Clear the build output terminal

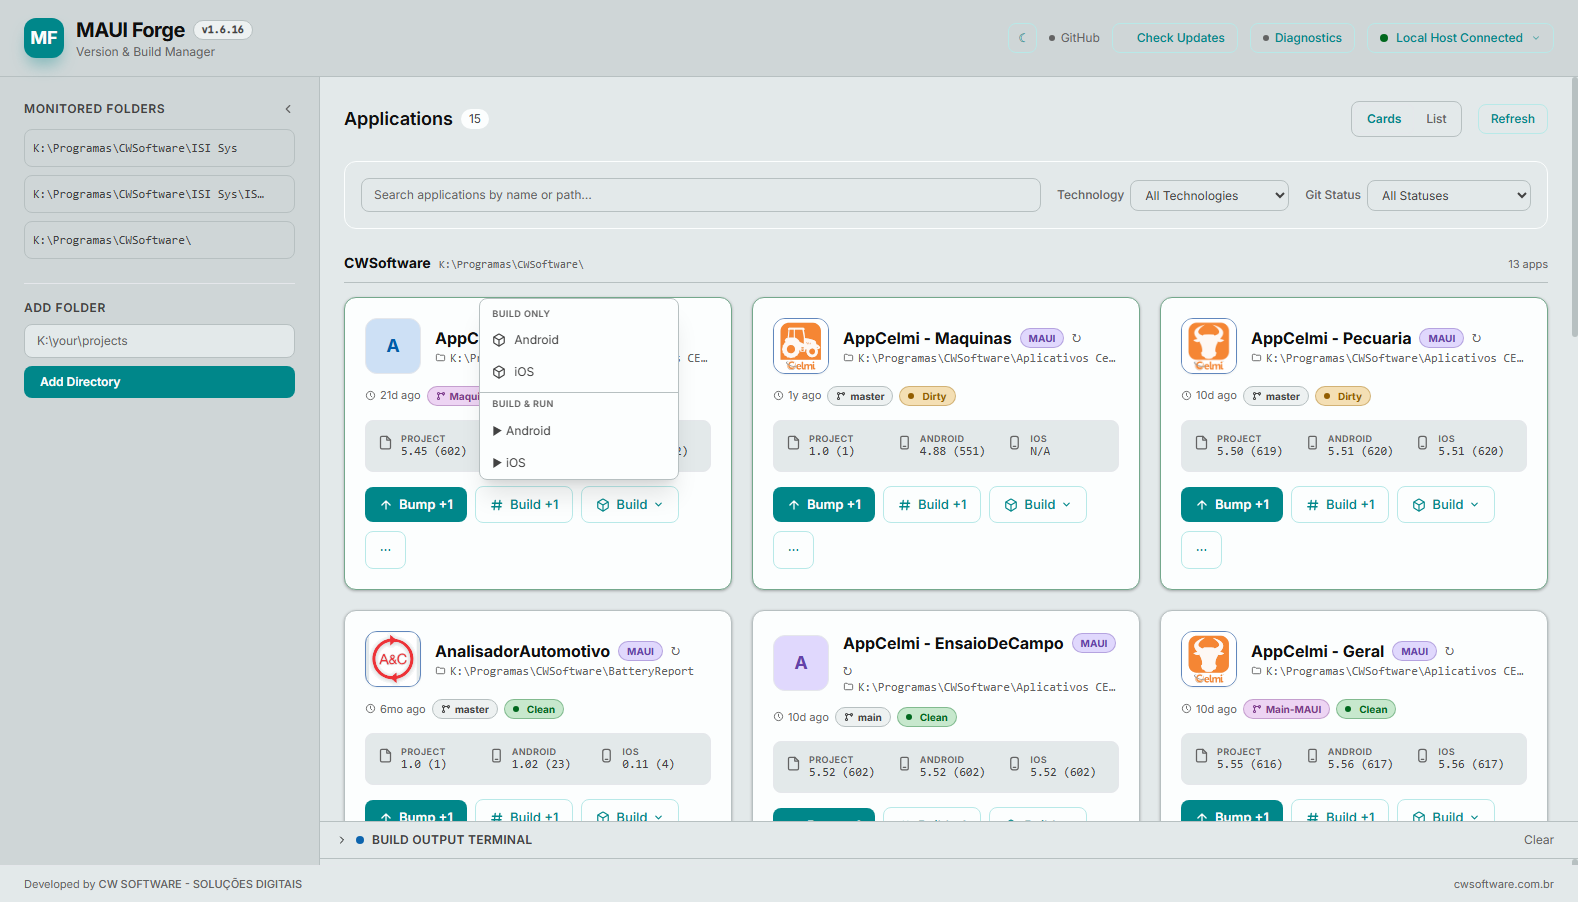(x=1538, y=840)
